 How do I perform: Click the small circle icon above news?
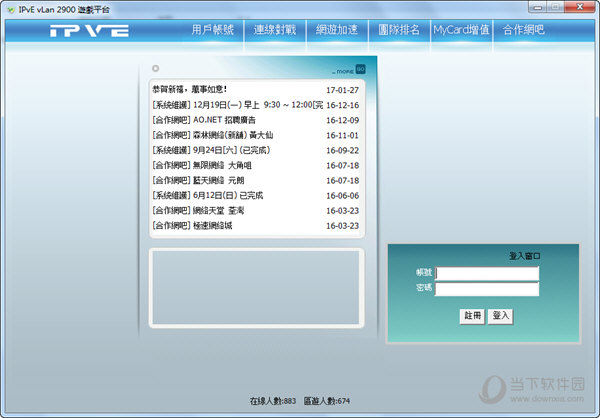(x=155, y=68)
